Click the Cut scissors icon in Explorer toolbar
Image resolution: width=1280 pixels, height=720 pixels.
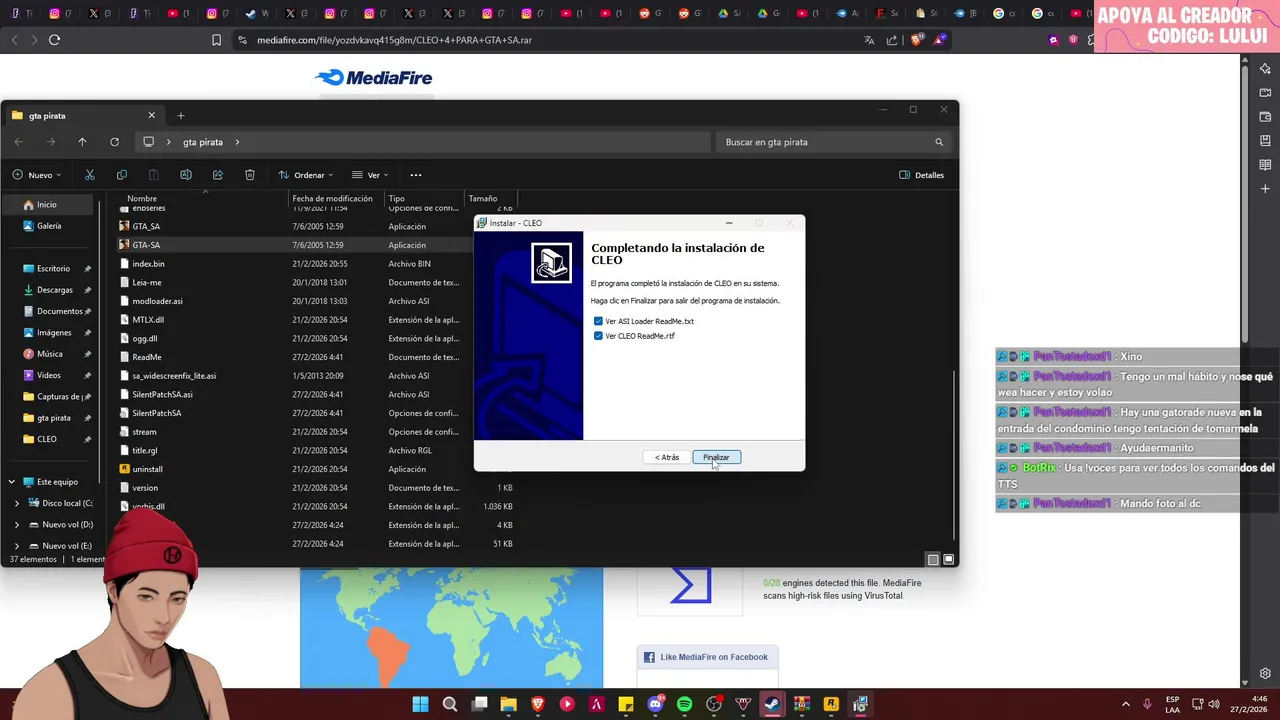click(x=90, y=175)
